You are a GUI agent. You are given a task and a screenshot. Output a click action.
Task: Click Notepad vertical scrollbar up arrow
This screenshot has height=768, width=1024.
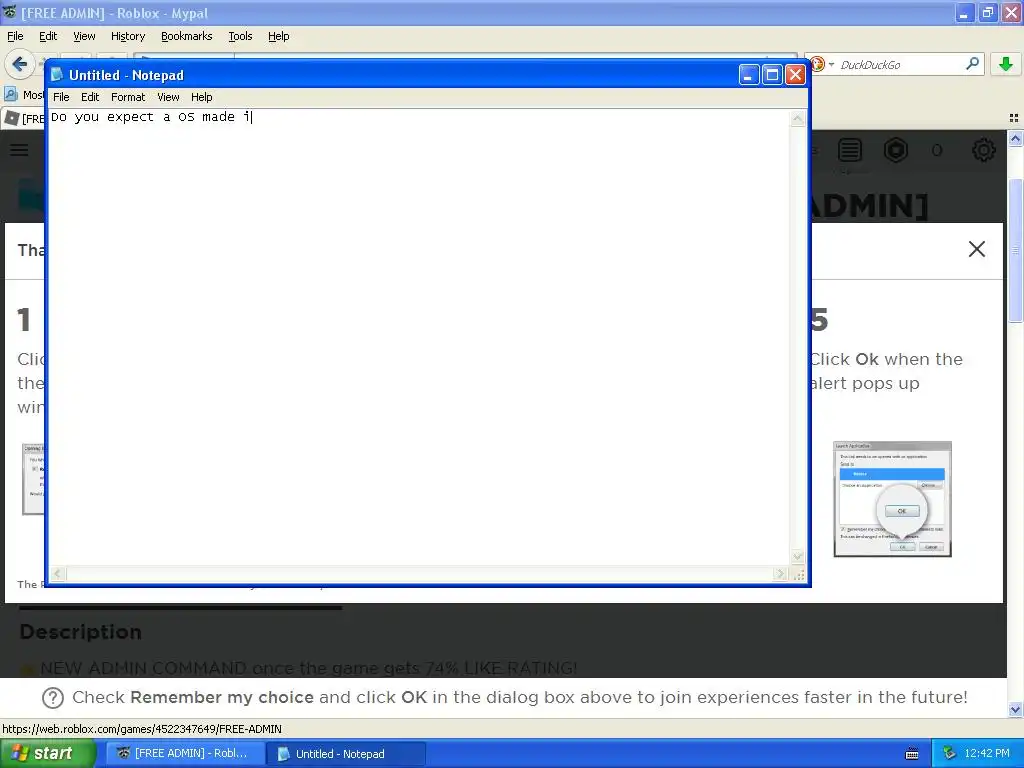pyautogui.click(x=797, y=118)
